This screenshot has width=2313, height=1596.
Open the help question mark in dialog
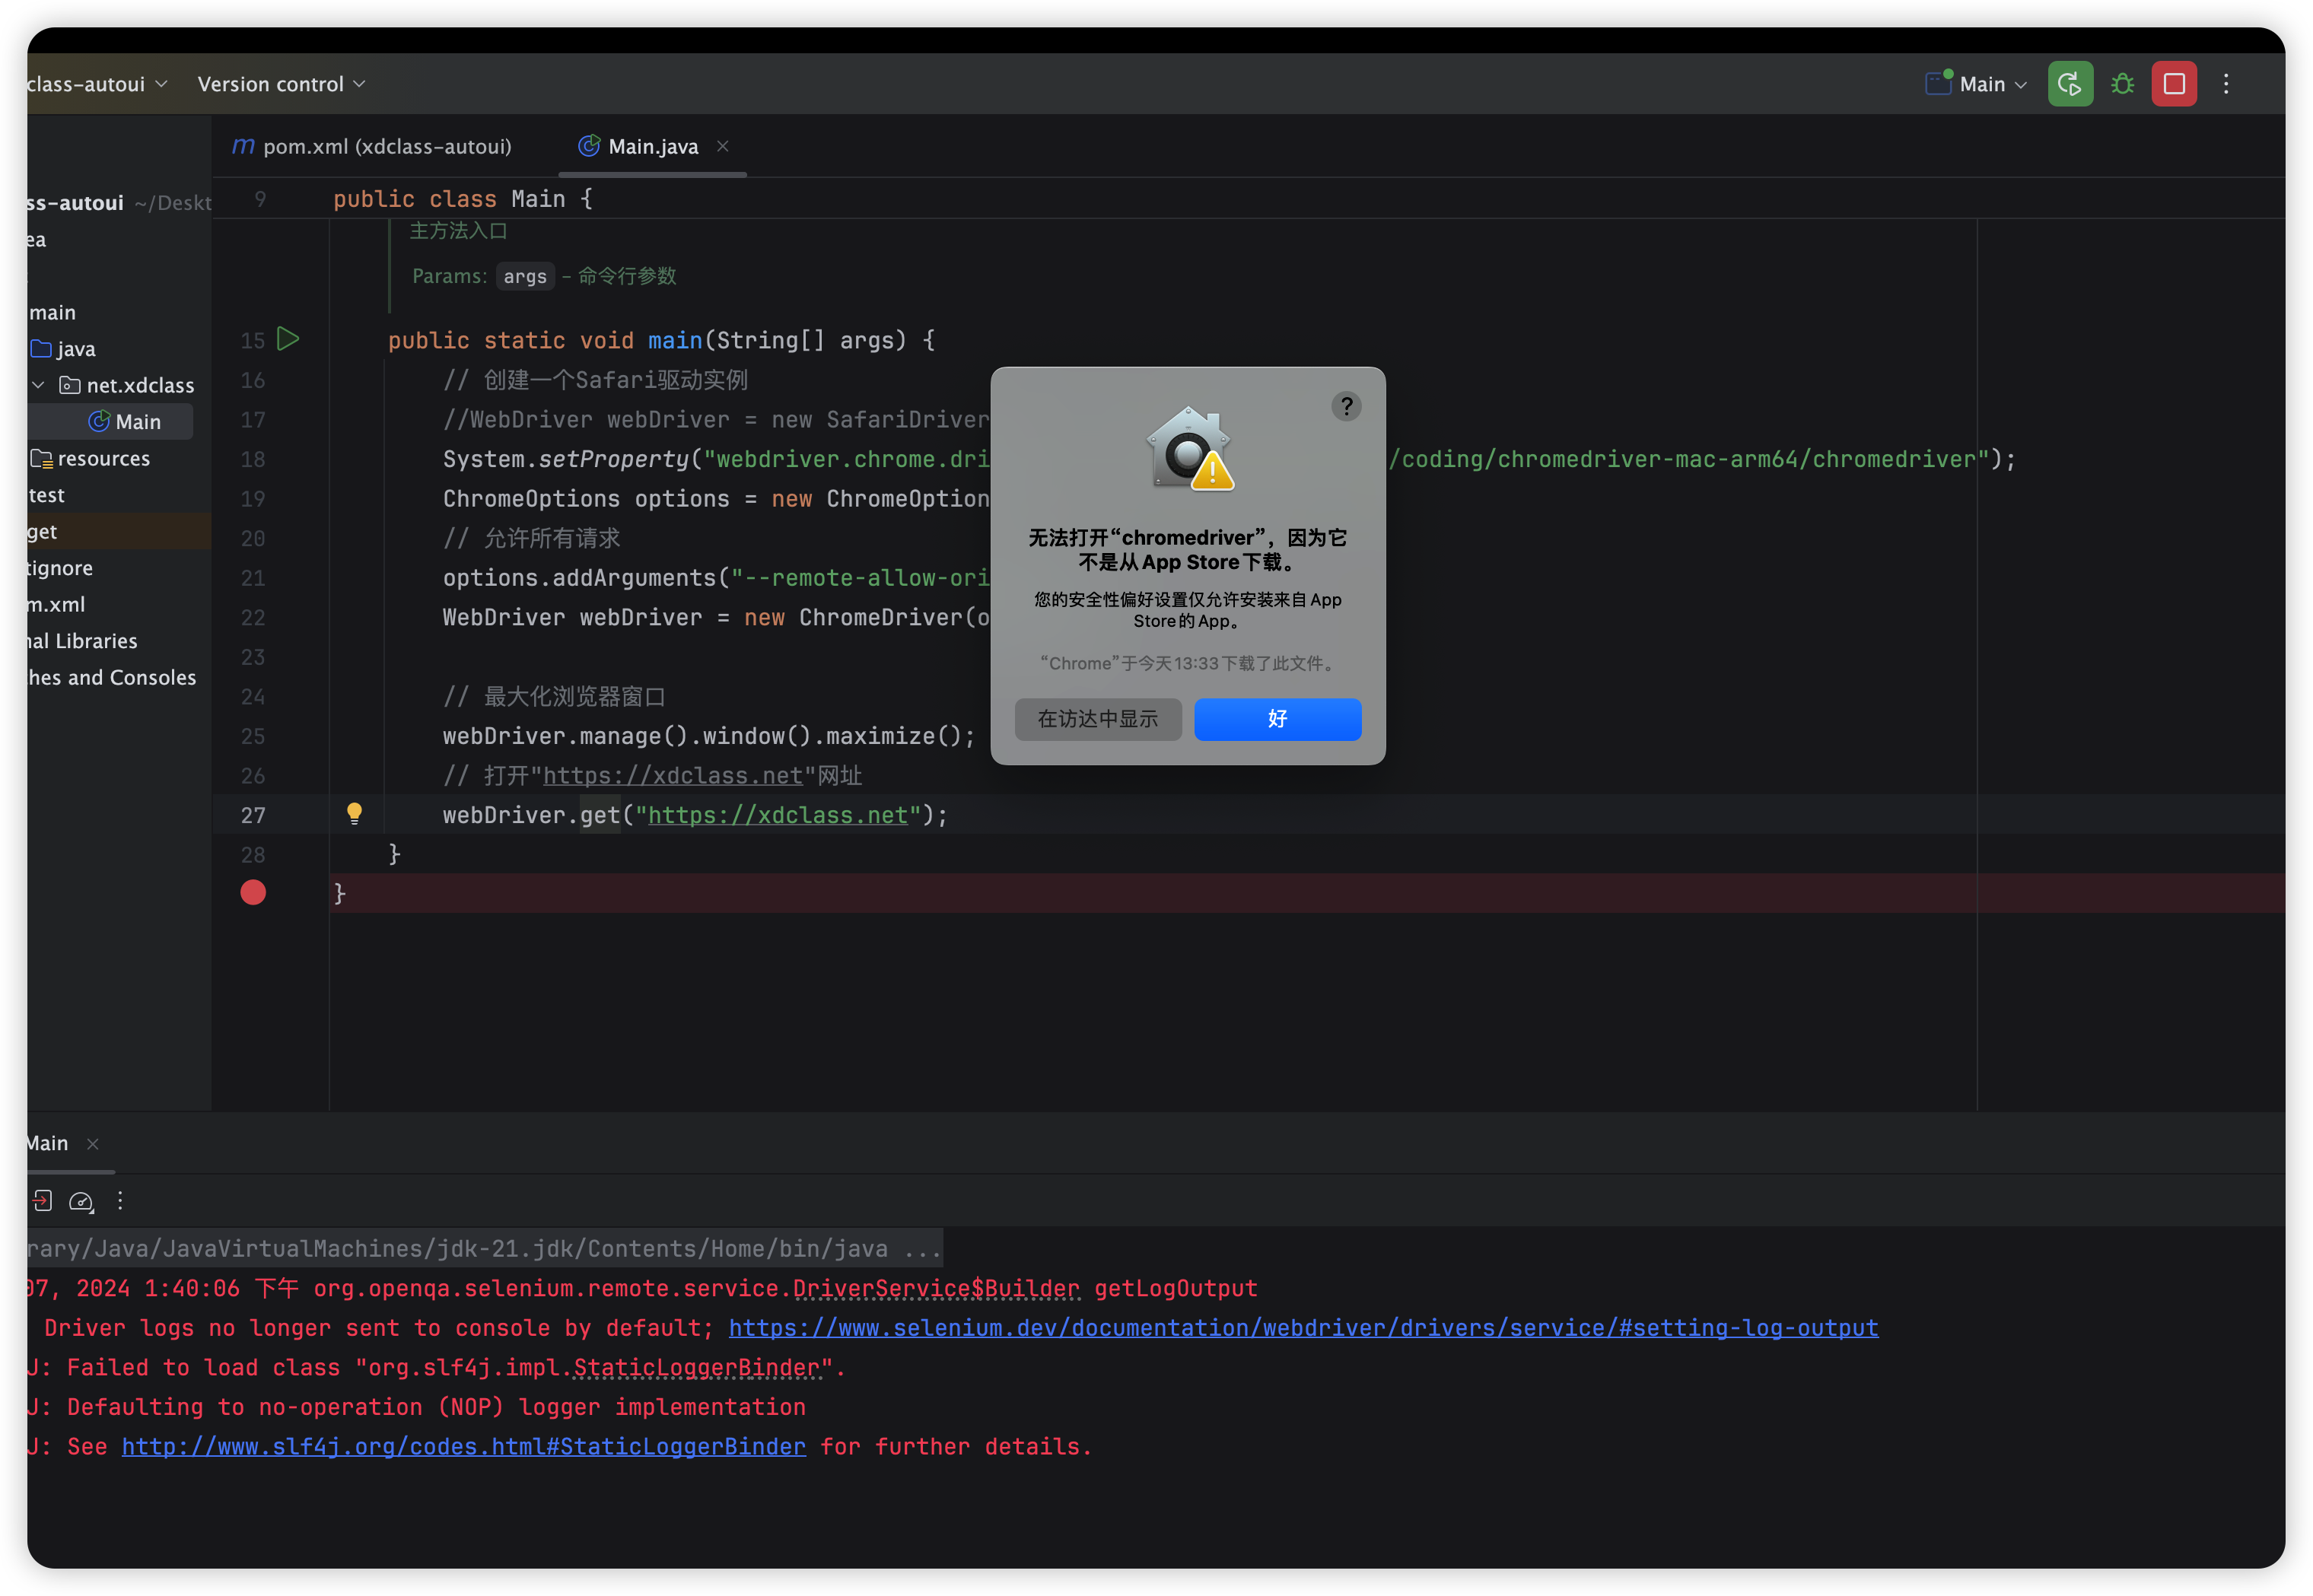[x=1346, y=406]
